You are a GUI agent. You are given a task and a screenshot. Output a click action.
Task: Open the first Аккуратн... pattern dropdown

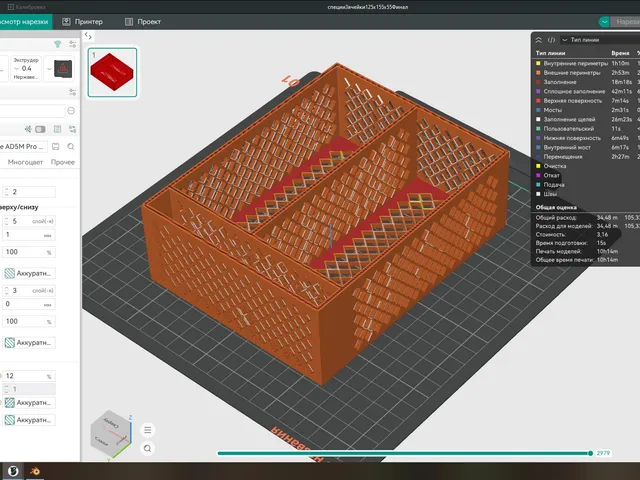(x=29, y=273)
